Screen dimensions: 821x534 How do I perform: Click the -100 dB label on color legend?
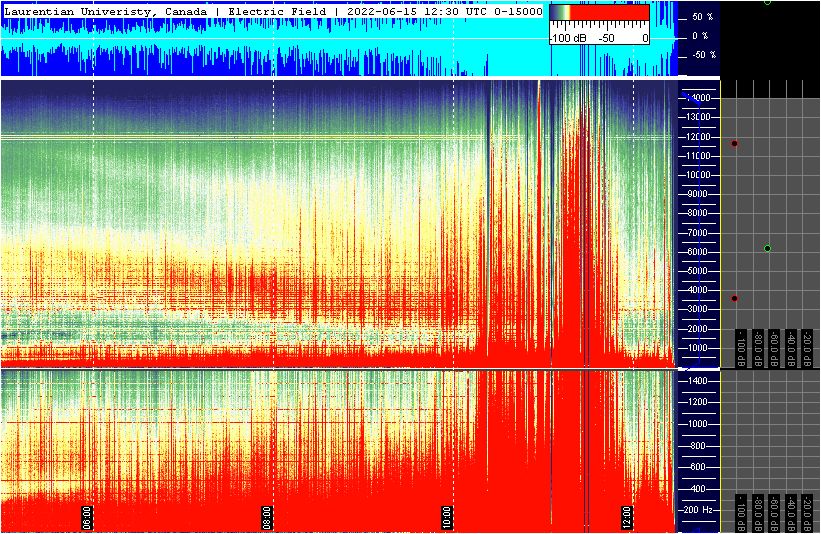tap(568, 38)
